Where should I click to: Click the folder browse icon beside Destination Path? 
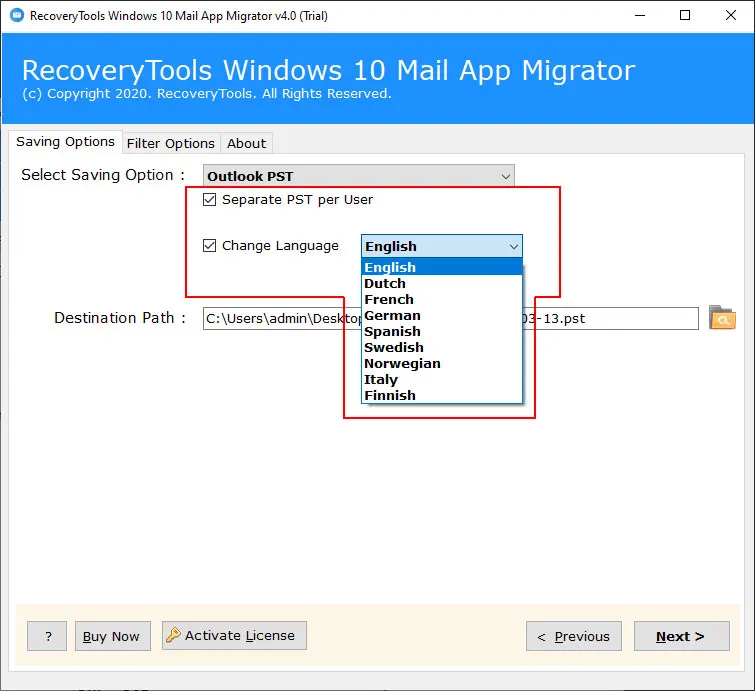coord(722,319)
